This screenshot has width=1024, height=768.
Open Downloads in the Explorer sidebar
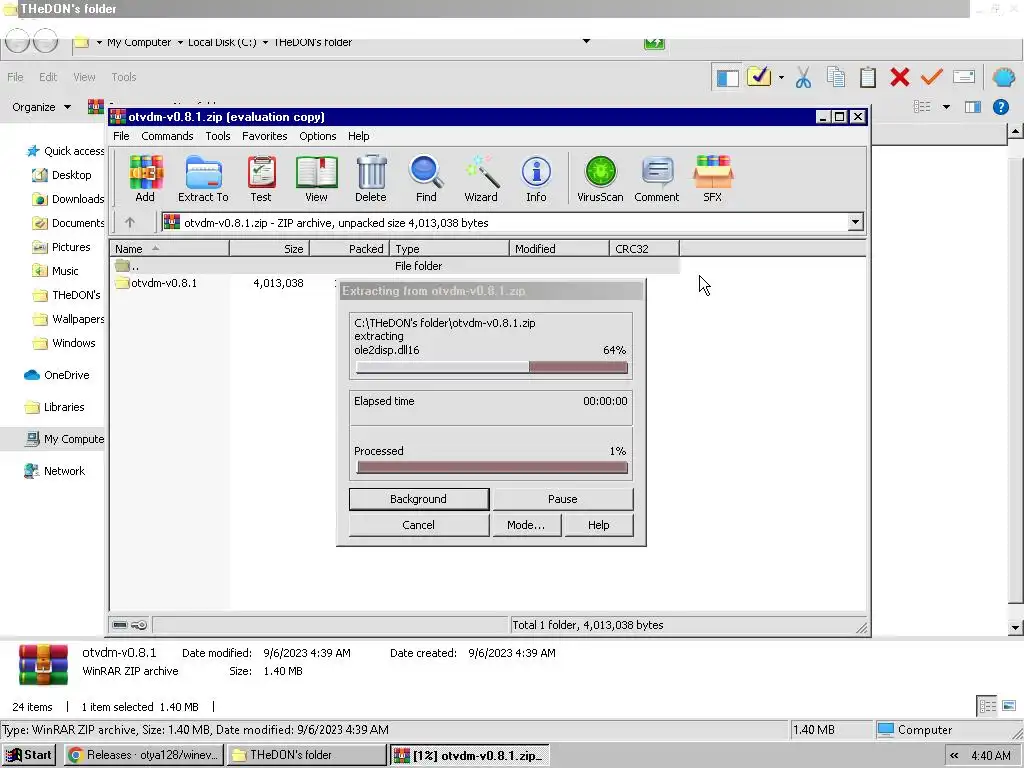(68, 199)
